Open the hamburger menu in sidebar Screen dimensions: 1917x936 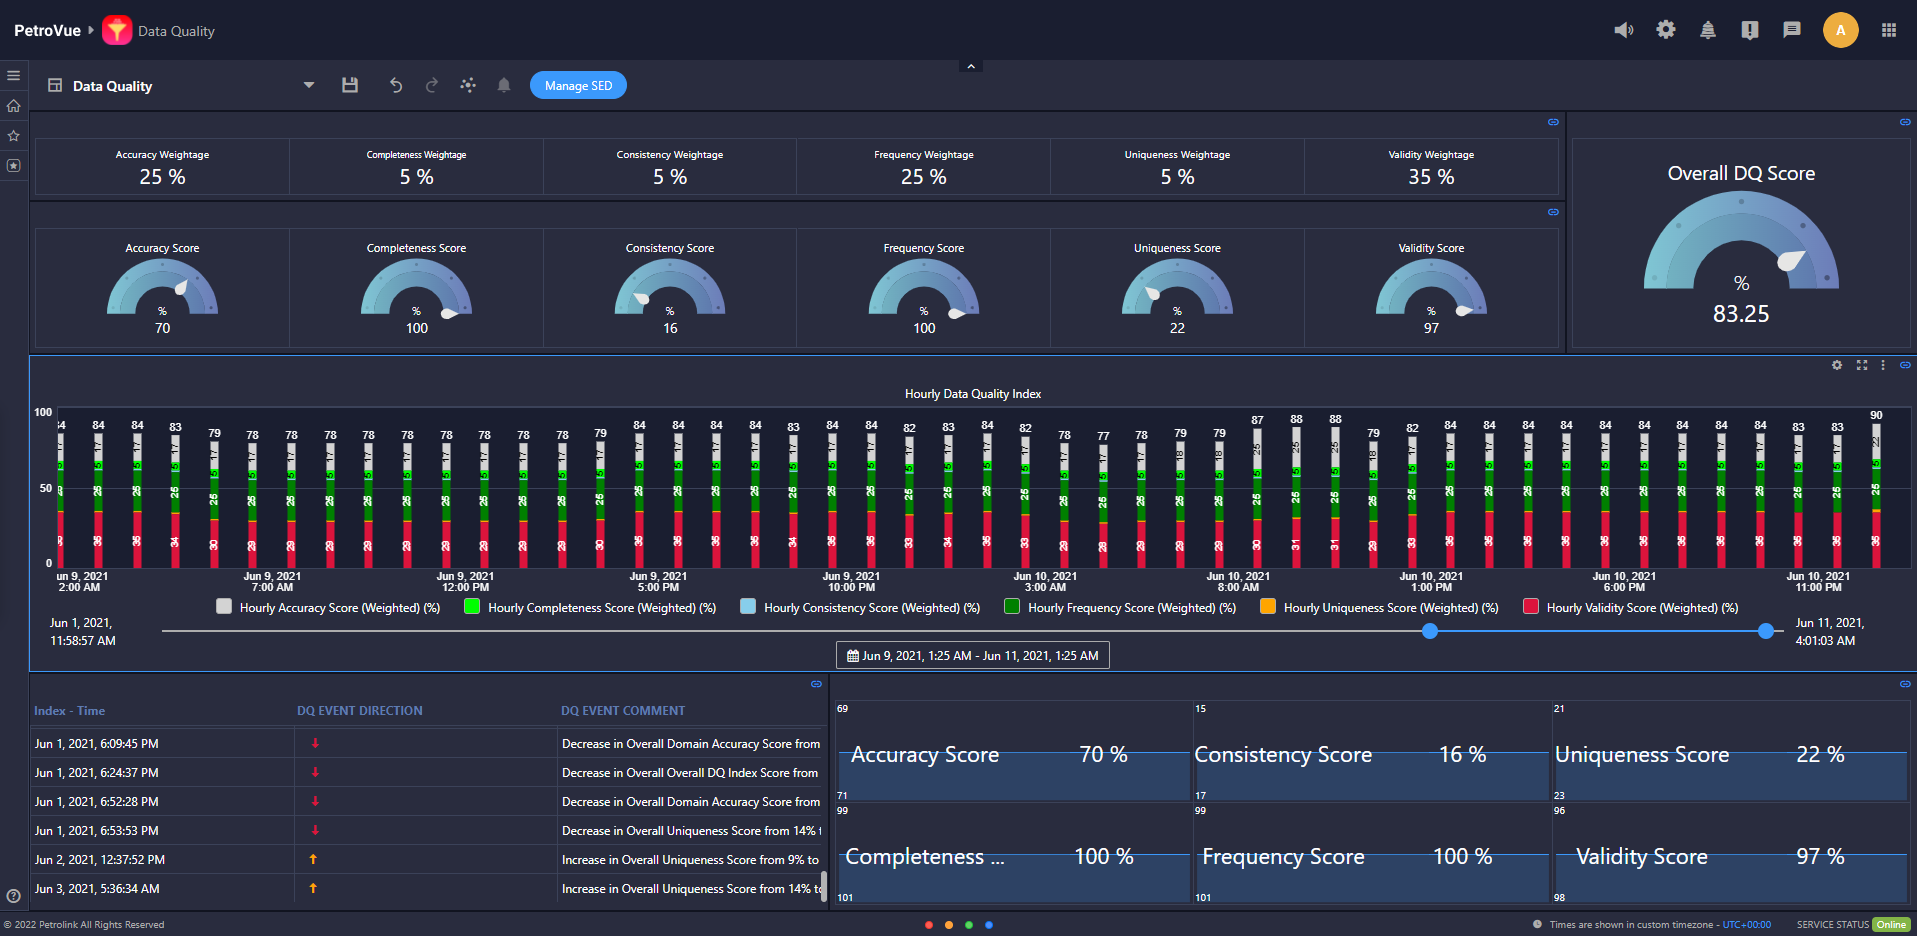(14, 76)
